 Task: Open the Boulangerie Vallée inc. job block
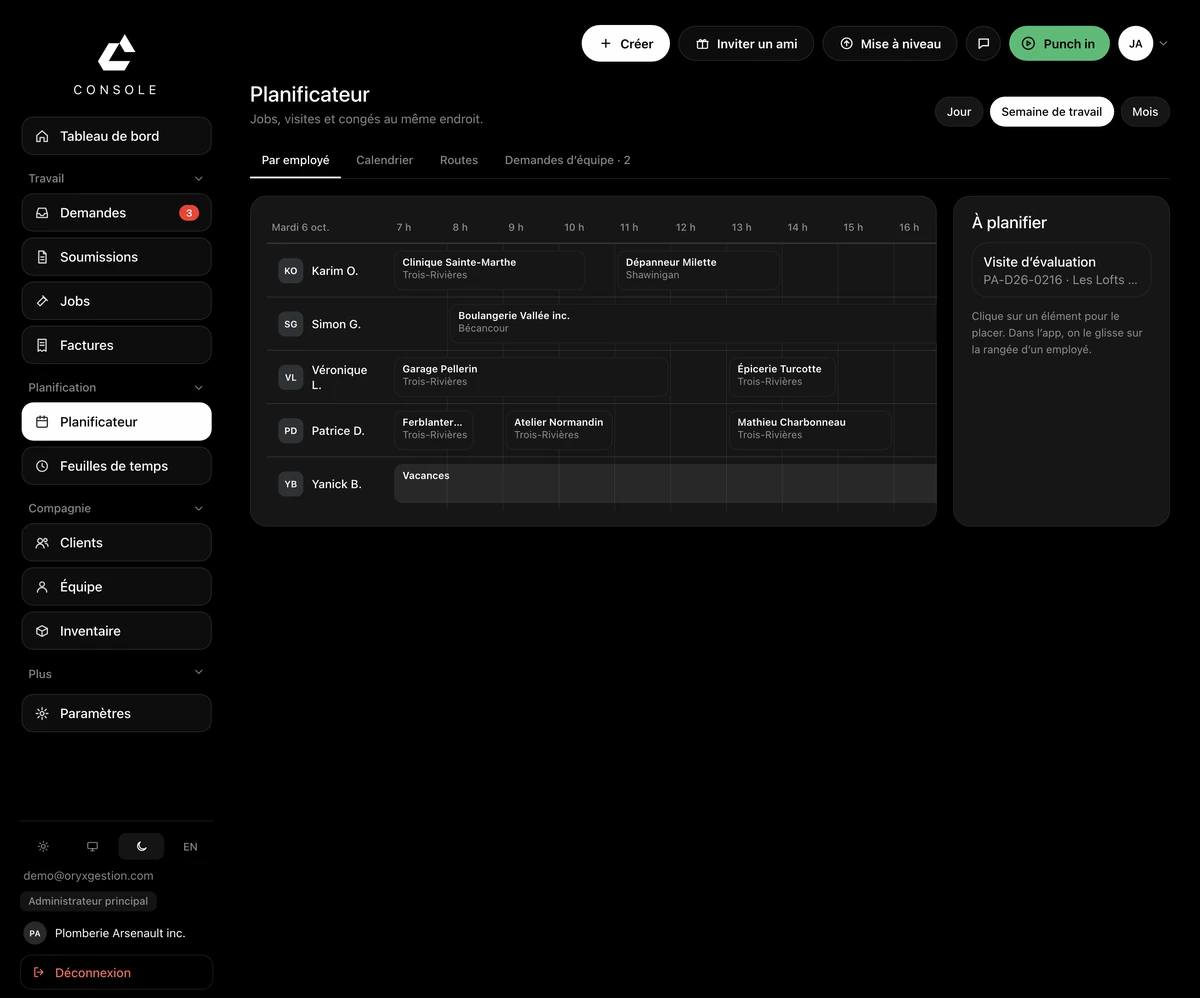tap(693, 323)
